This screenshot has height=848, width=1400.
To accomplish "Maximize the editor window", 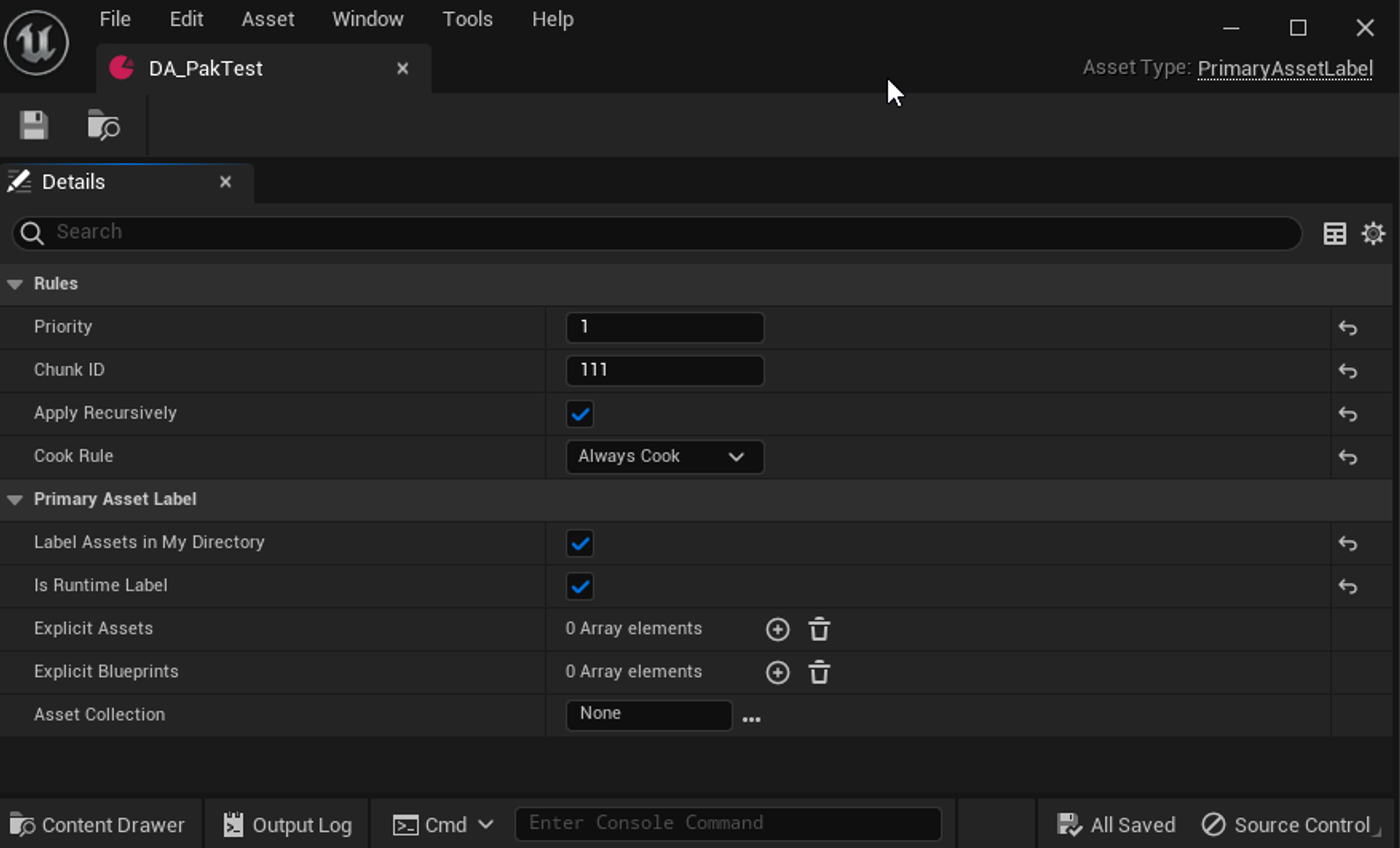I will point(1298,28).
